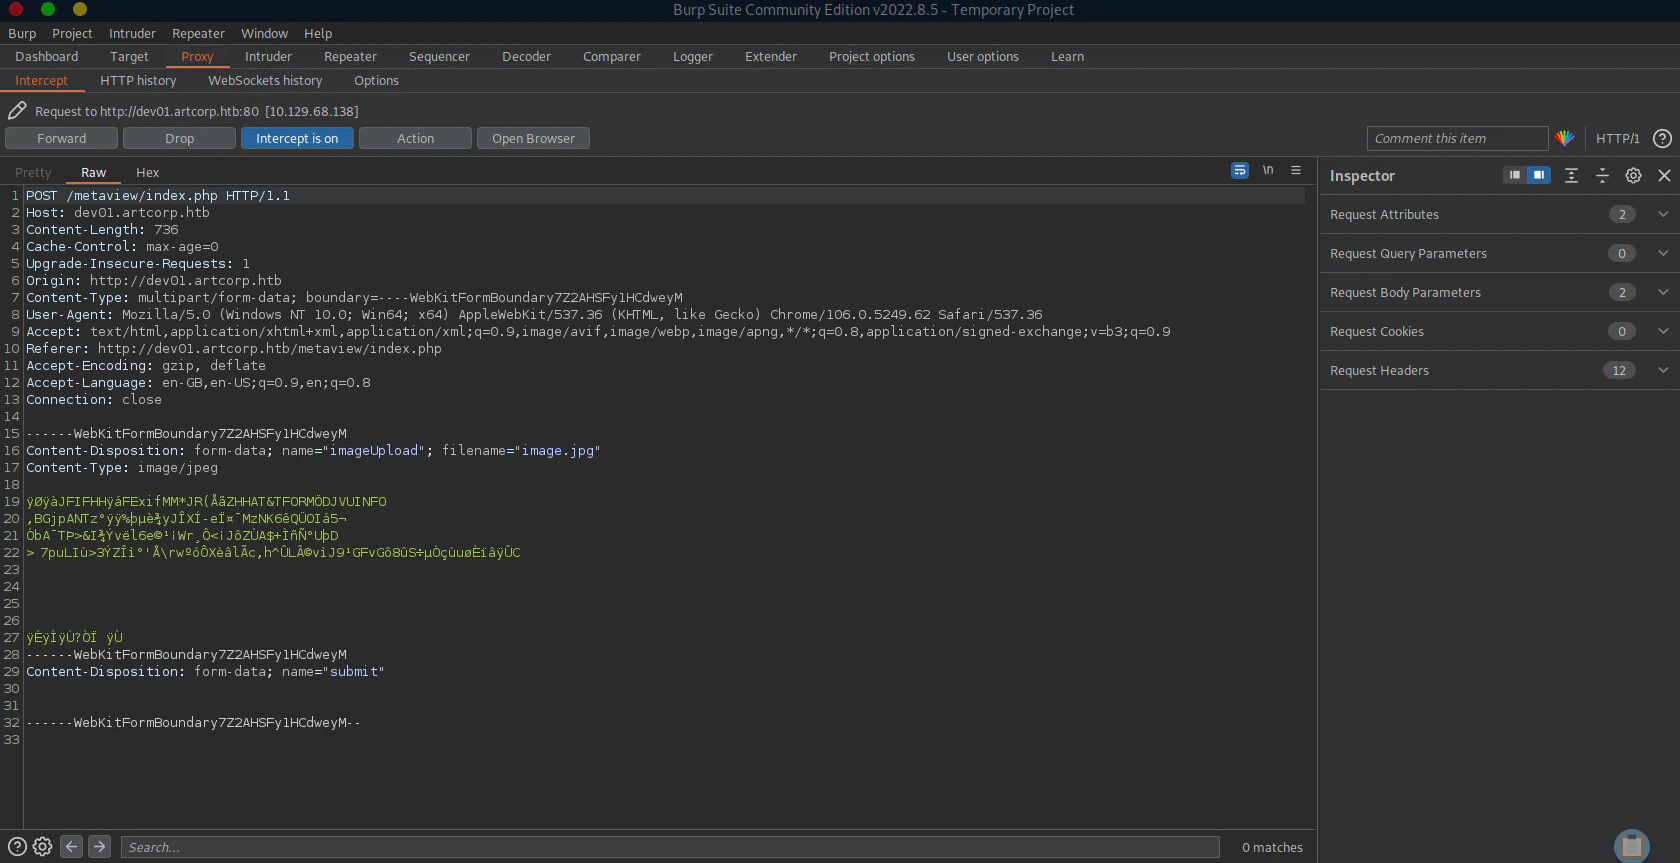Show non-printable characters with \n icon
The image size is (1680, 863).
(1268, 171)
